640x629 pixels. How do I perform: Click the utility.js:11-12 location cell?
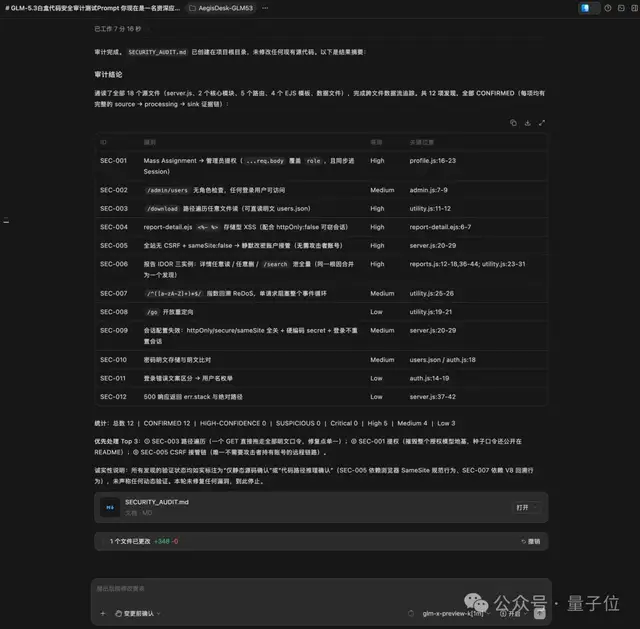tap(430, 209)
